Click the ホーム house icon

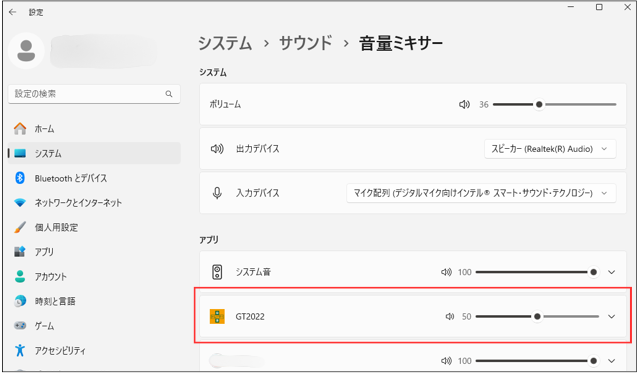point(20,129)
